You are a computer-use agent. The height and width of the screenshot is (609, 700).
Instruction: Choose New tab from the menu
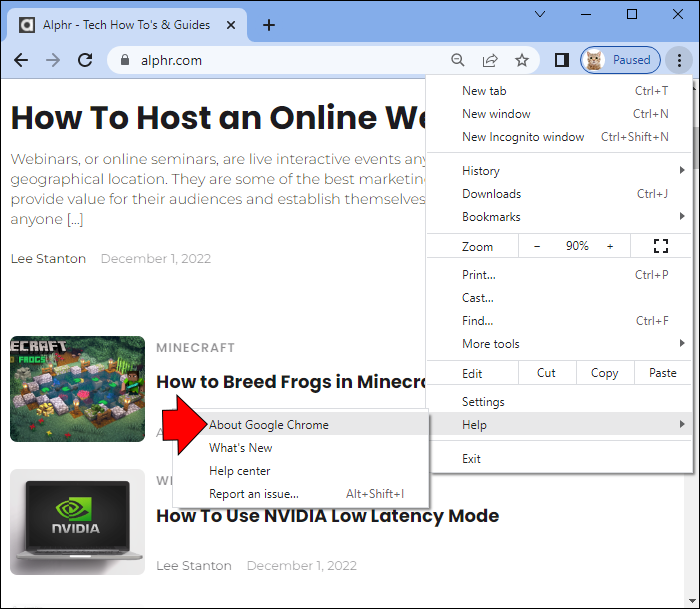[x=559, y=91]
